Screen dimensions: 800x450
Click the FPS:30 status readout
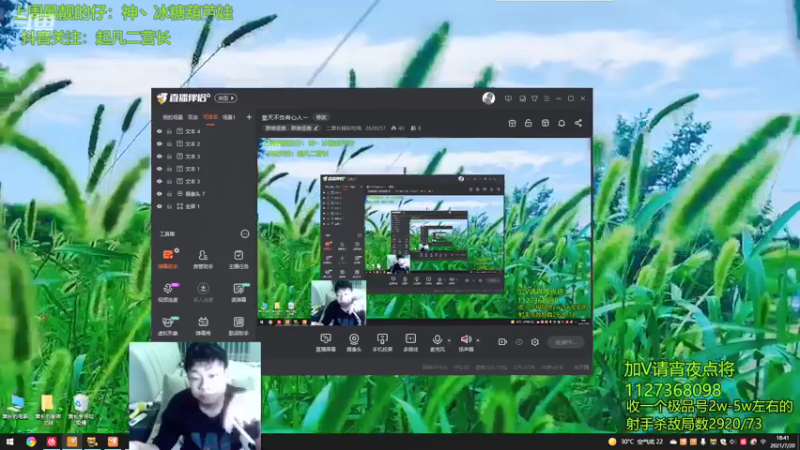(461, 367)
